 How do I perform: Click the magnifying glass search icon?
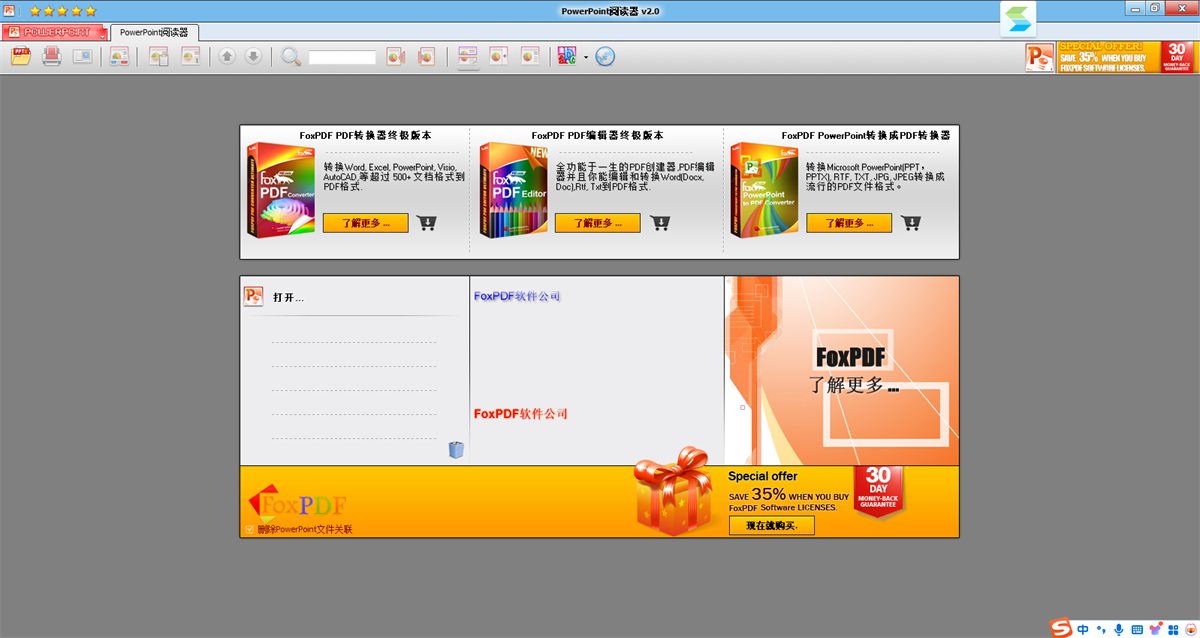(x=291, y=56)
